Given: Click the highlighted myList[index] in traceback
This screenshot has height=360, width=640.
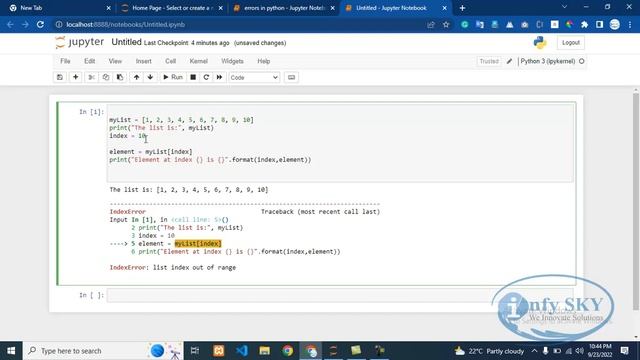Looking at the screenshot, I should [198, 244].
